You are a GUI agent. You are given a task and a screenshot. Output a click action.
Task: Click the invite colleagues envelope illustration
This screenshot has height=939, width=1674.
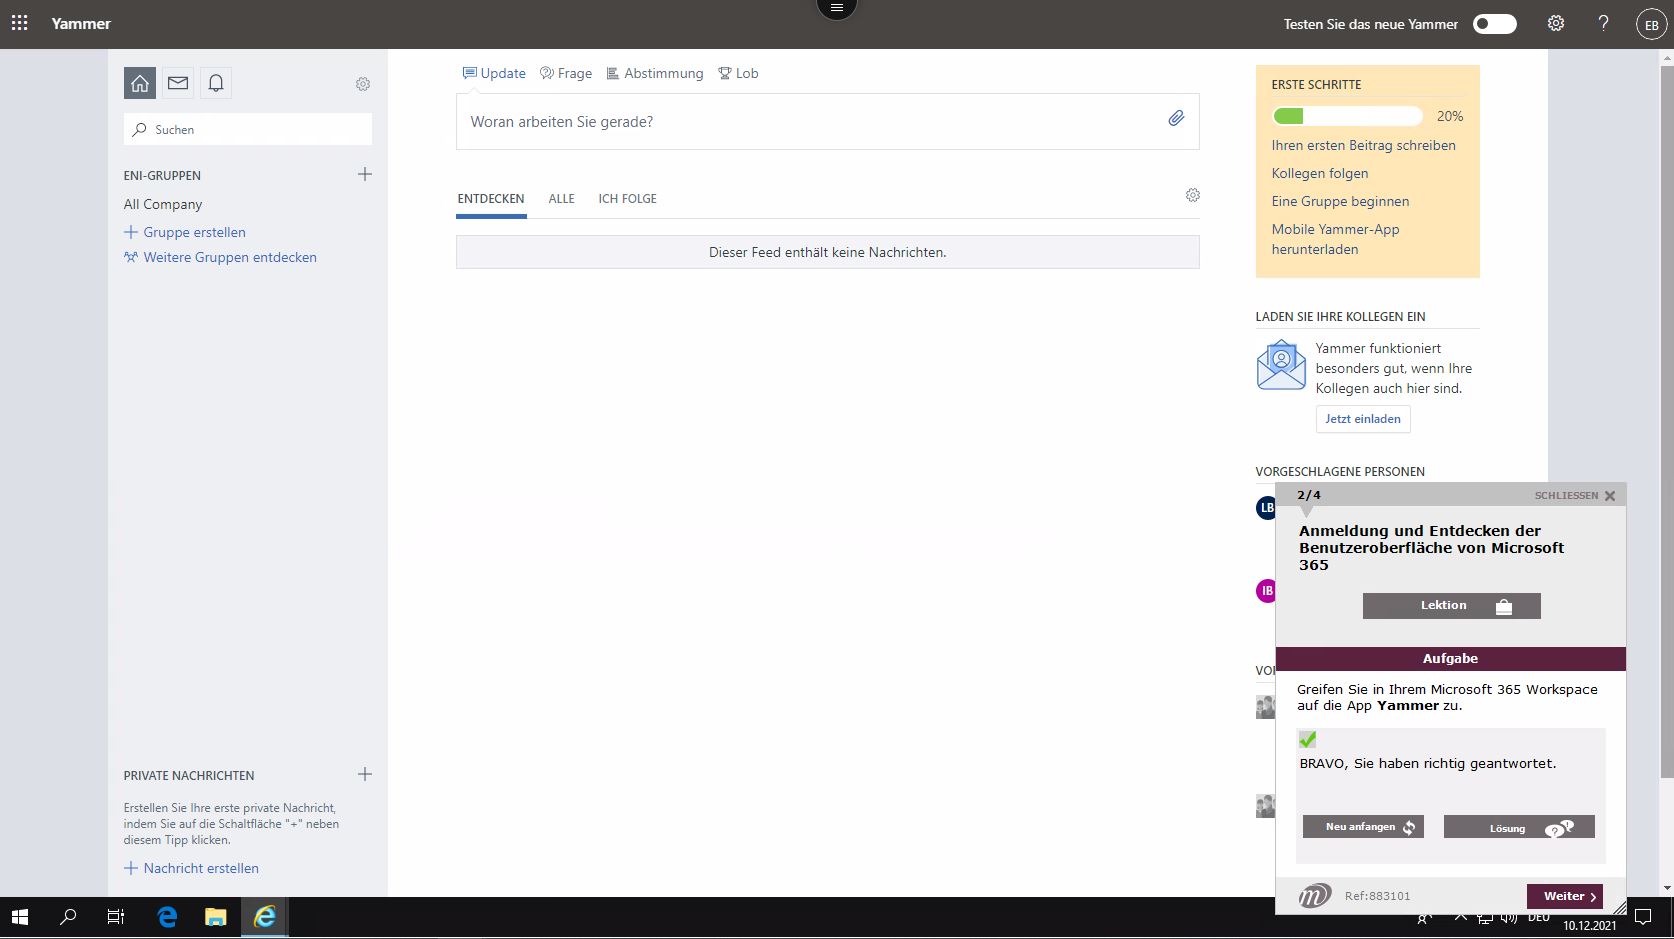1281,365
